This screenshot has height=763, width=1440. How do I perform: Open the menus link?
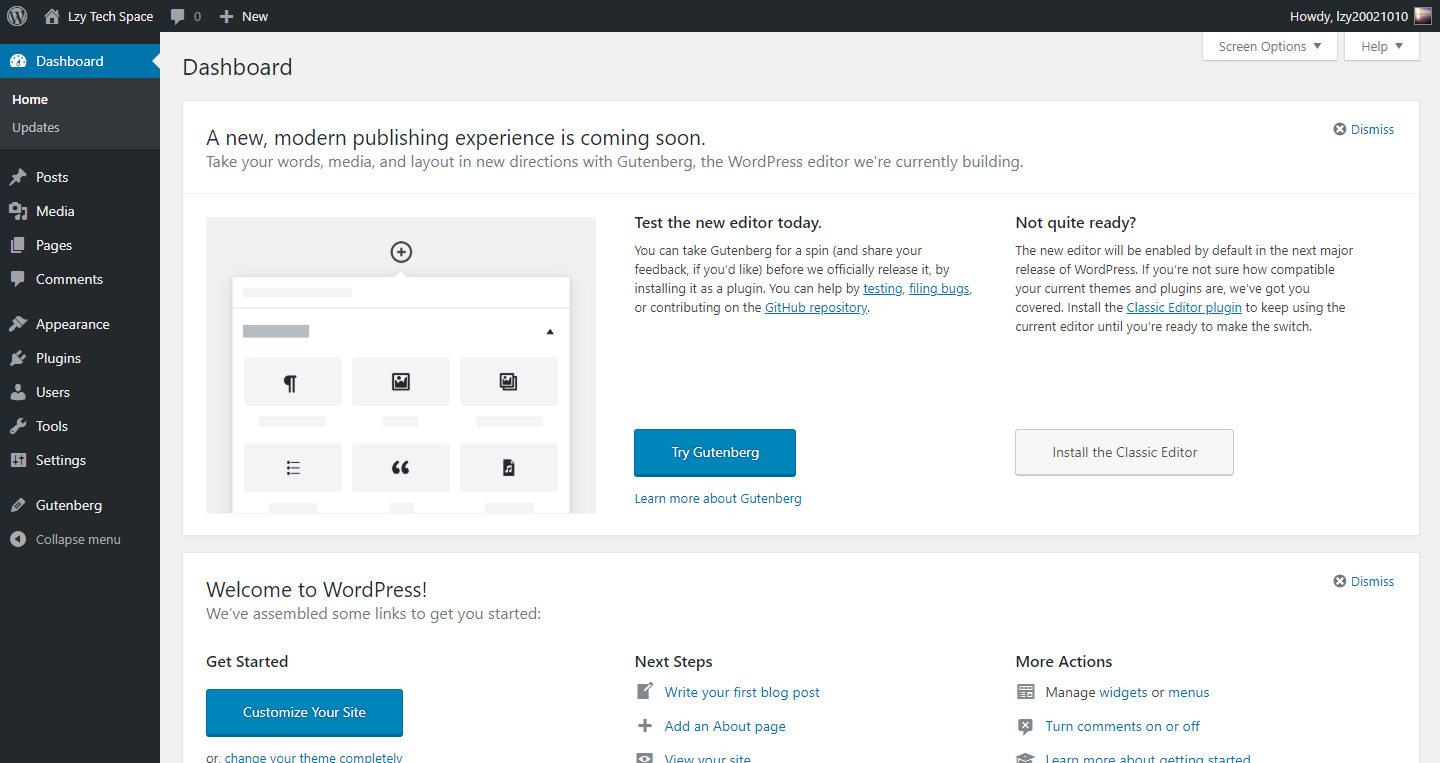pos(1189,692)
